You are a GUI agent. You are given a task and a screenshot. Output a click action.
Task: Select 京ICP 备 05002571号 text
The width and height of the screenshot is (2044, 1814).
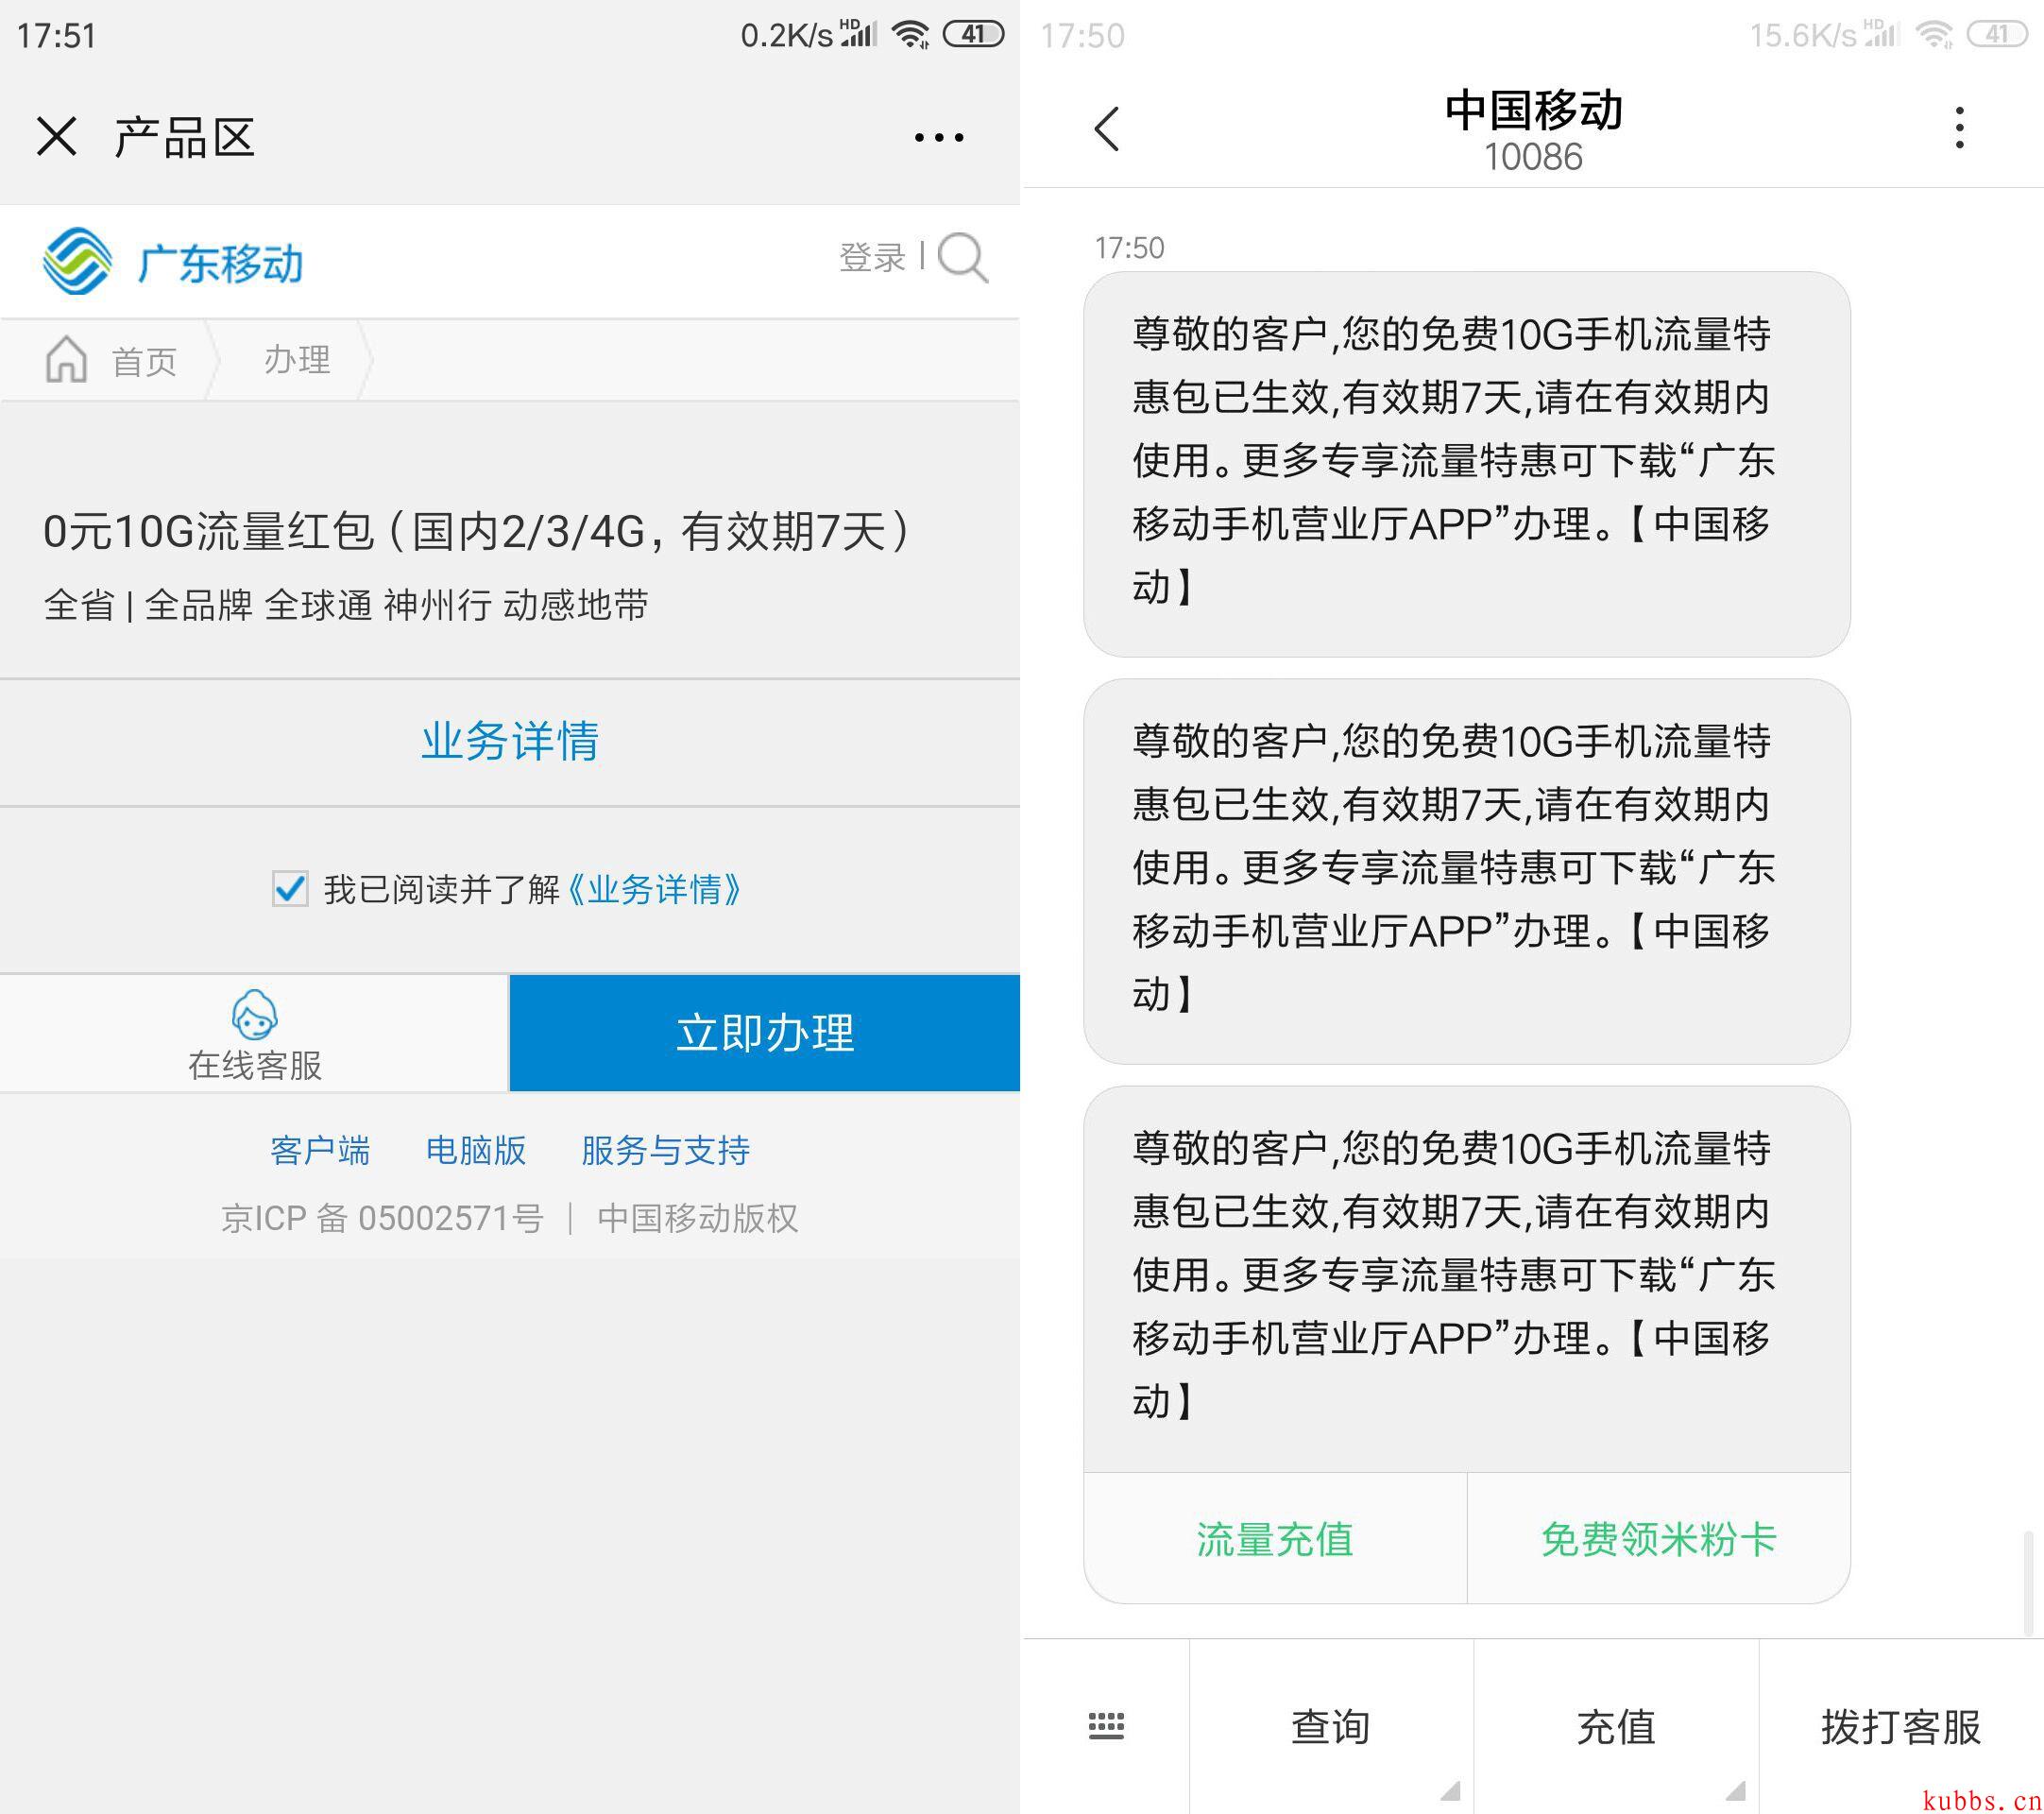pyautogui.click(x=383, y=1218)
